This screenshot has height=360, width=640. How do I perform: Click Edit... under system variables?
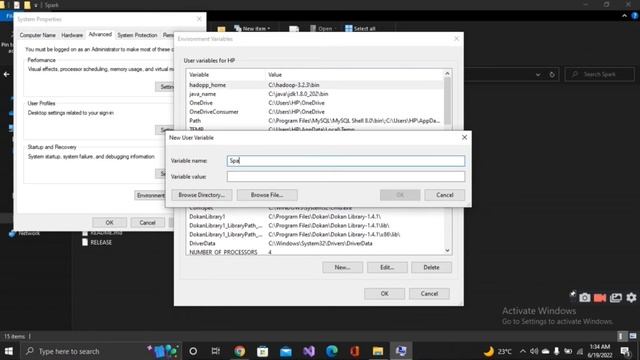387,267
